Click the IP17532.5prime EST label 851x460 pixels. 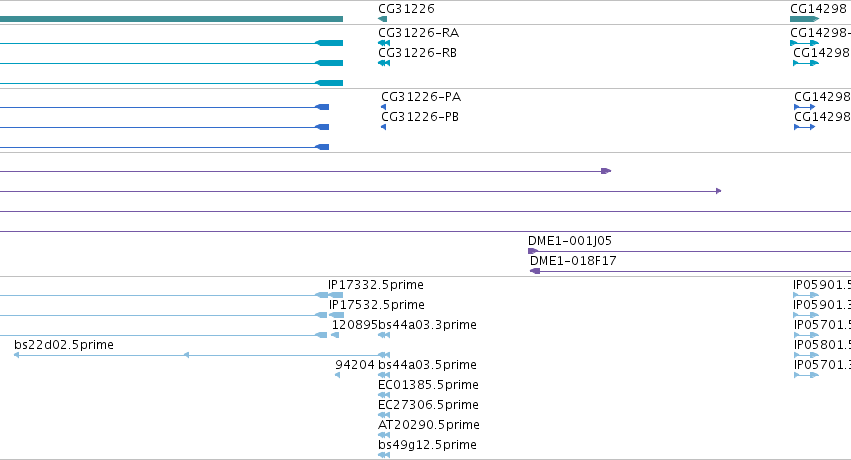pos(377,305)
